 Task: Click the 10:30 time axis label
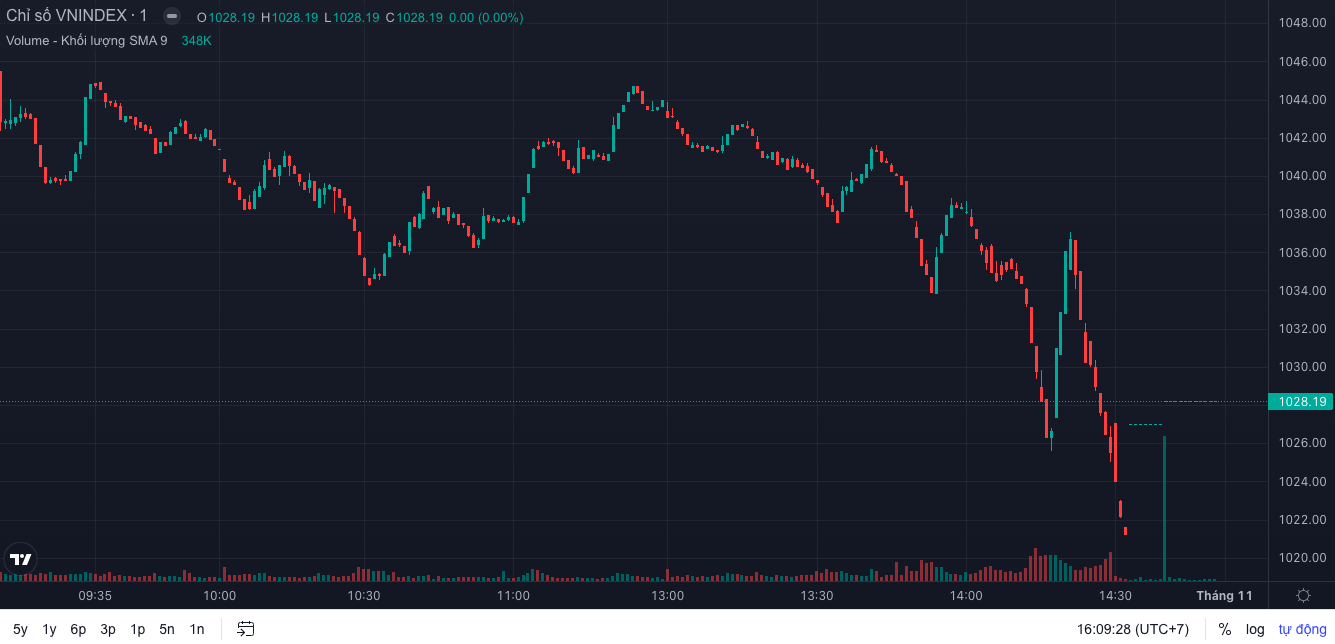pos(364,595)
